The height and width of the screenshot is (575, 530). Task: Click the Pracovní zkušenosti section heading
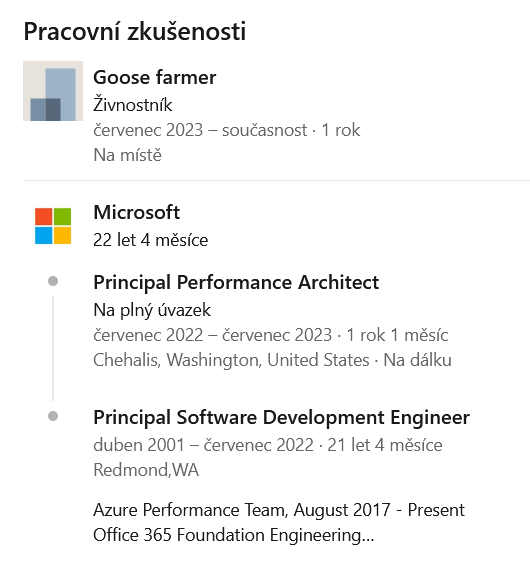pyautogui.click(x=135, y=32)
